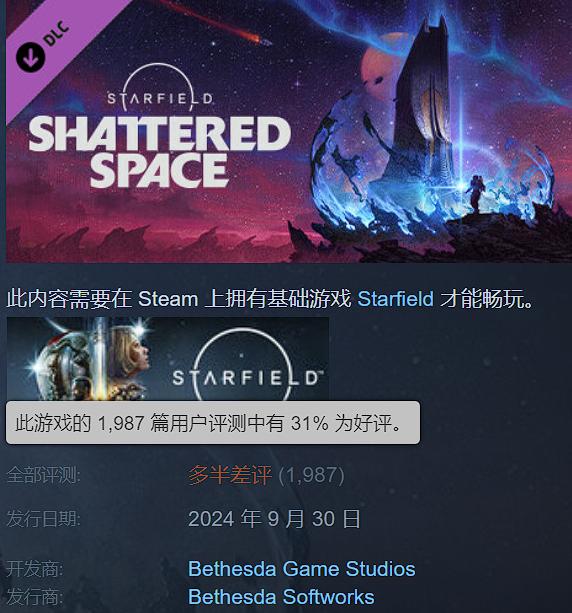The image size is (572, 613).
Task: Click the red comet in header artwork
Action: tap(219, 23)
